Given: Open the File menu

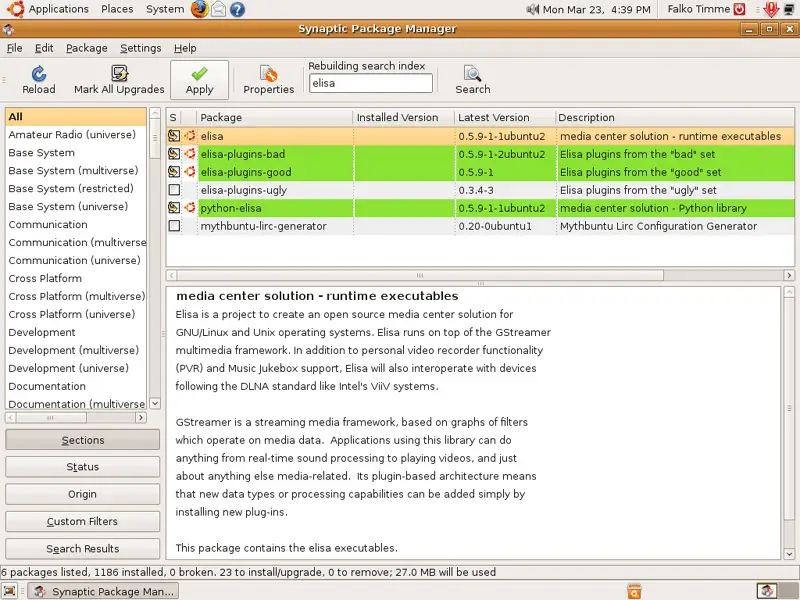Looking at the screenshot, I should coord(14,48).
